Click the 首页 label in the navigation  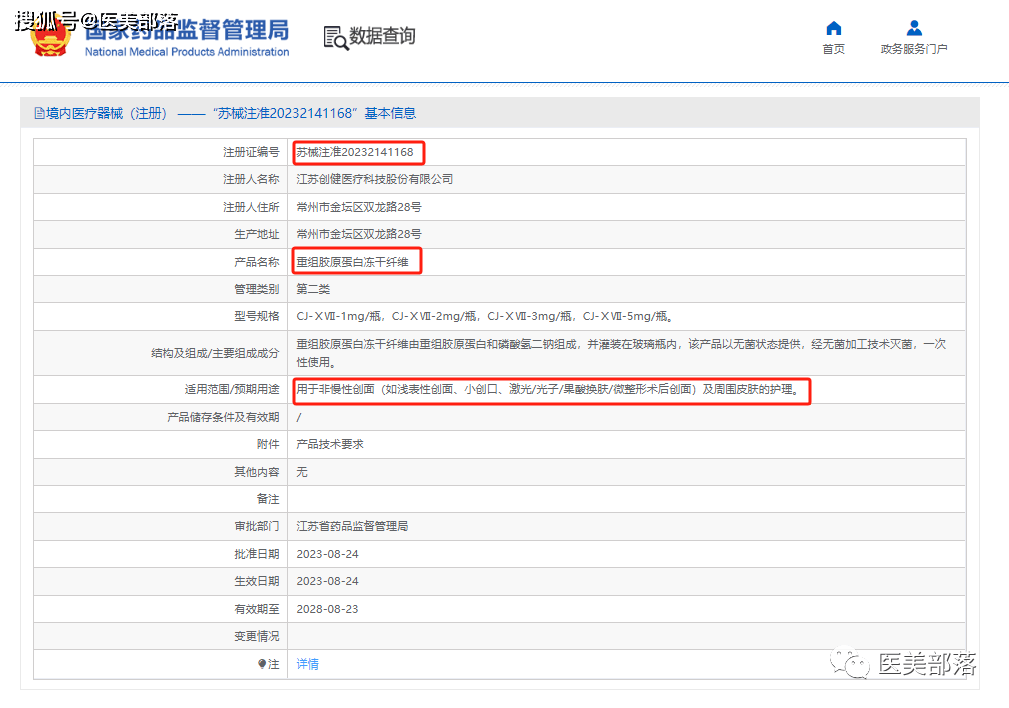833,49
